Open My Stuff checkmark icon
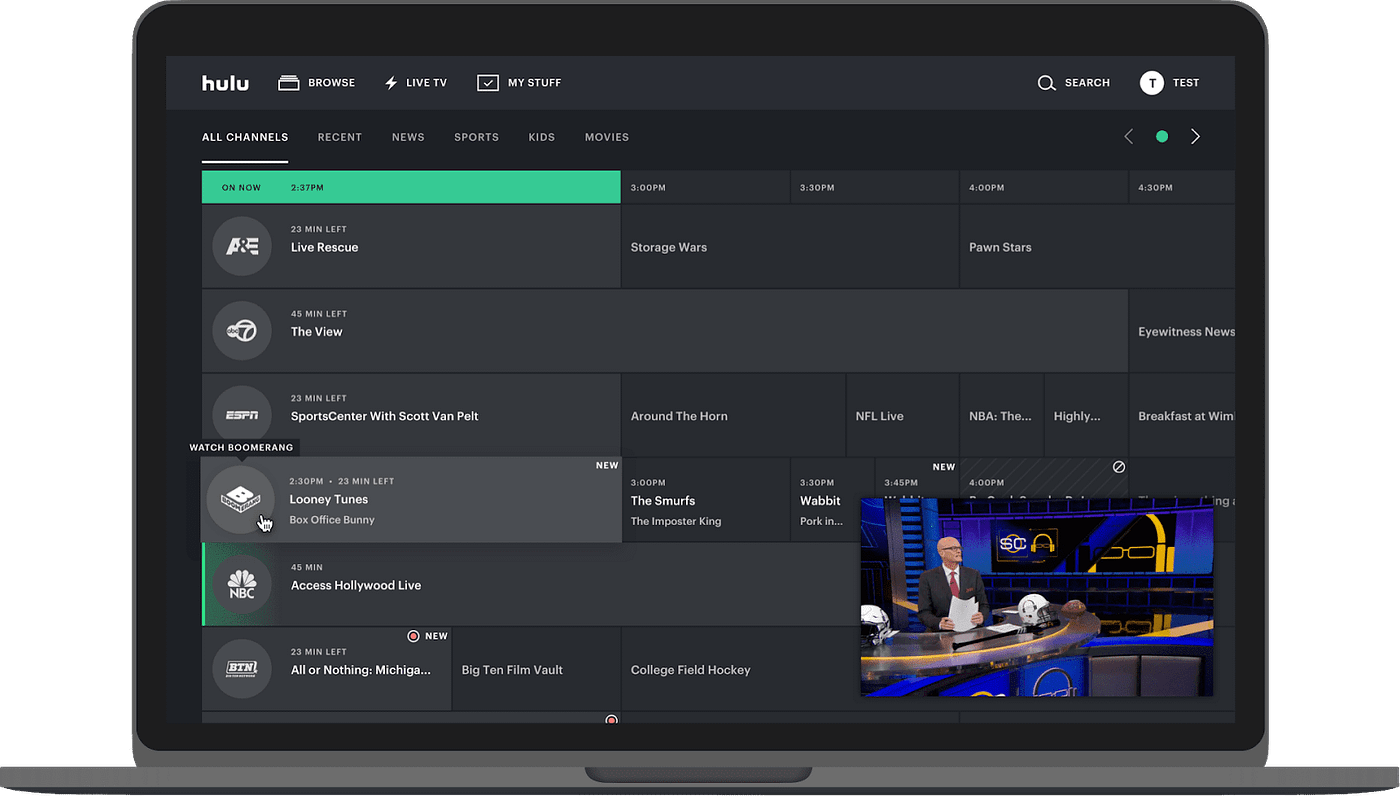Image resolution: width=1400 pixels, height=796 pixels. click(x=488, y=83)
